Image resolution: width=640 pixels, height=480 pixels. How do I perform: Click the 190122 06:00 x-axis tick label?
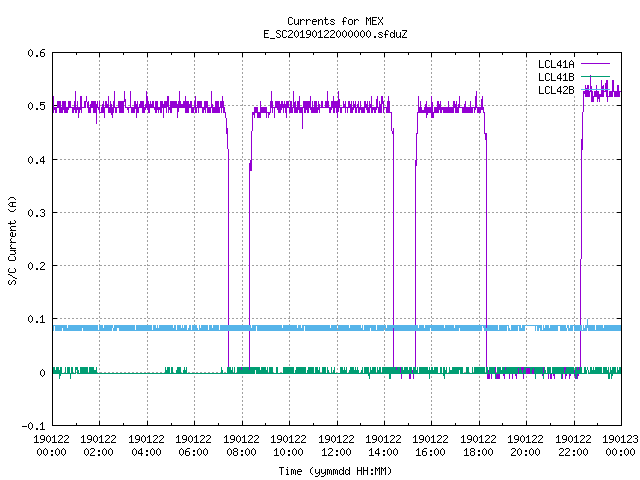pos(193,446)
